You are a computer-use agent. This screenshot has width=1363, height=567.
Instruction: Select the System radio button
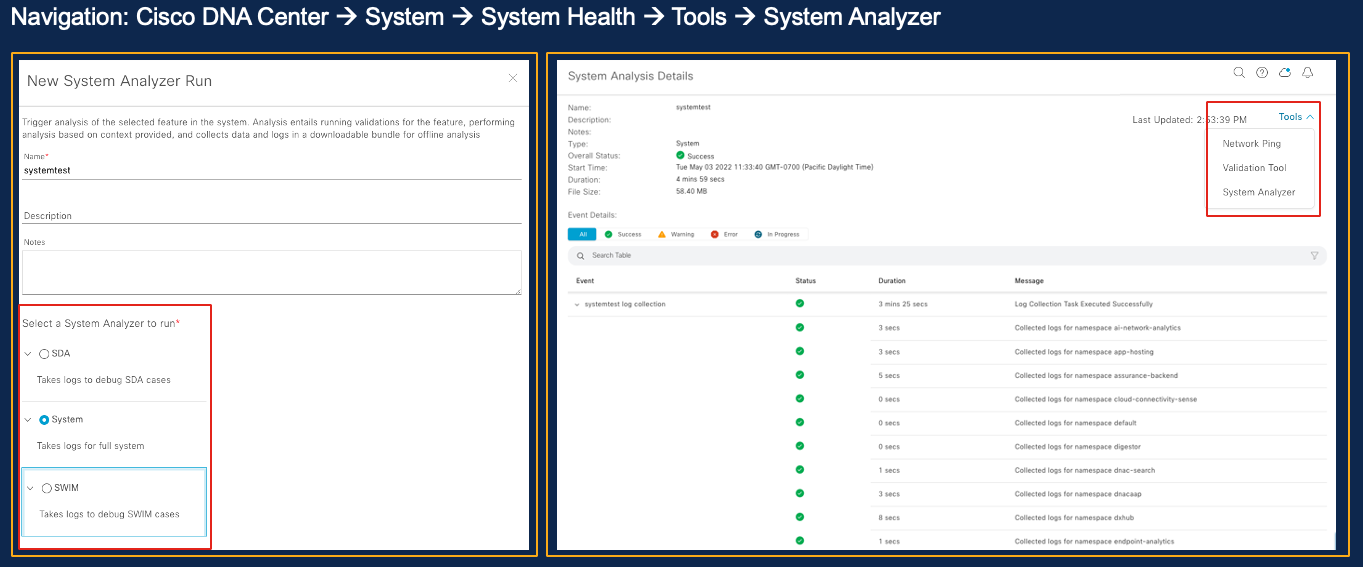tap(44, 420)
